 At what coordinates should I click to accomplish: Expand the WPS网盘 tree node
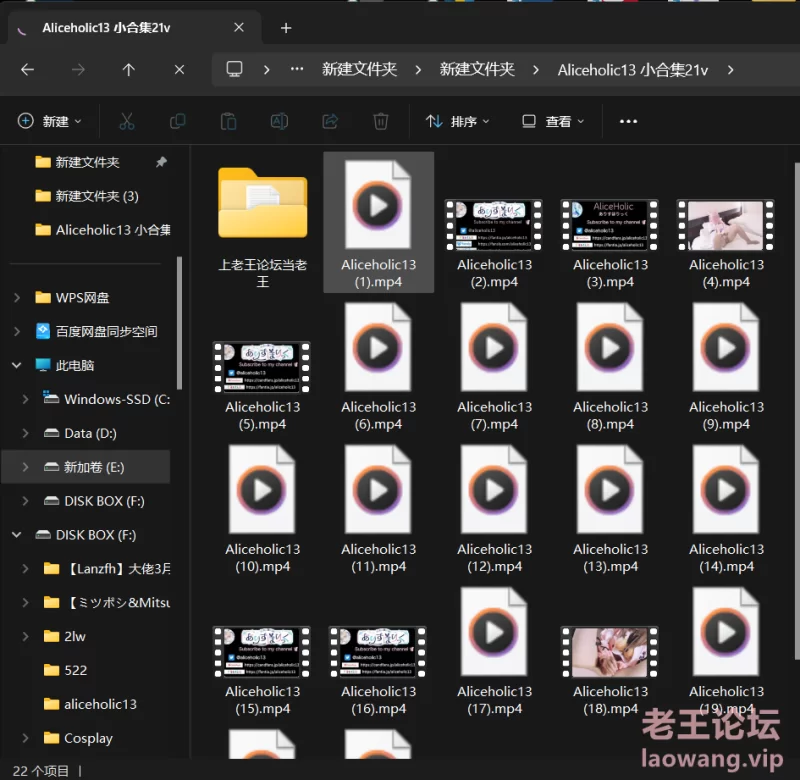pyautogui.click(x=17, y=297)
